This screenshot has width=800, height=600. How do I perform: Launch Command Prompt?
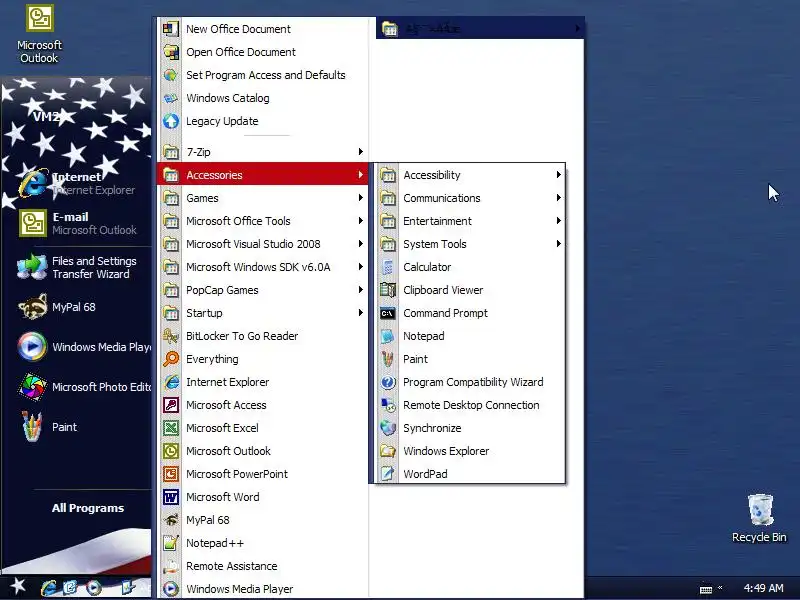(x=470, y=313)
